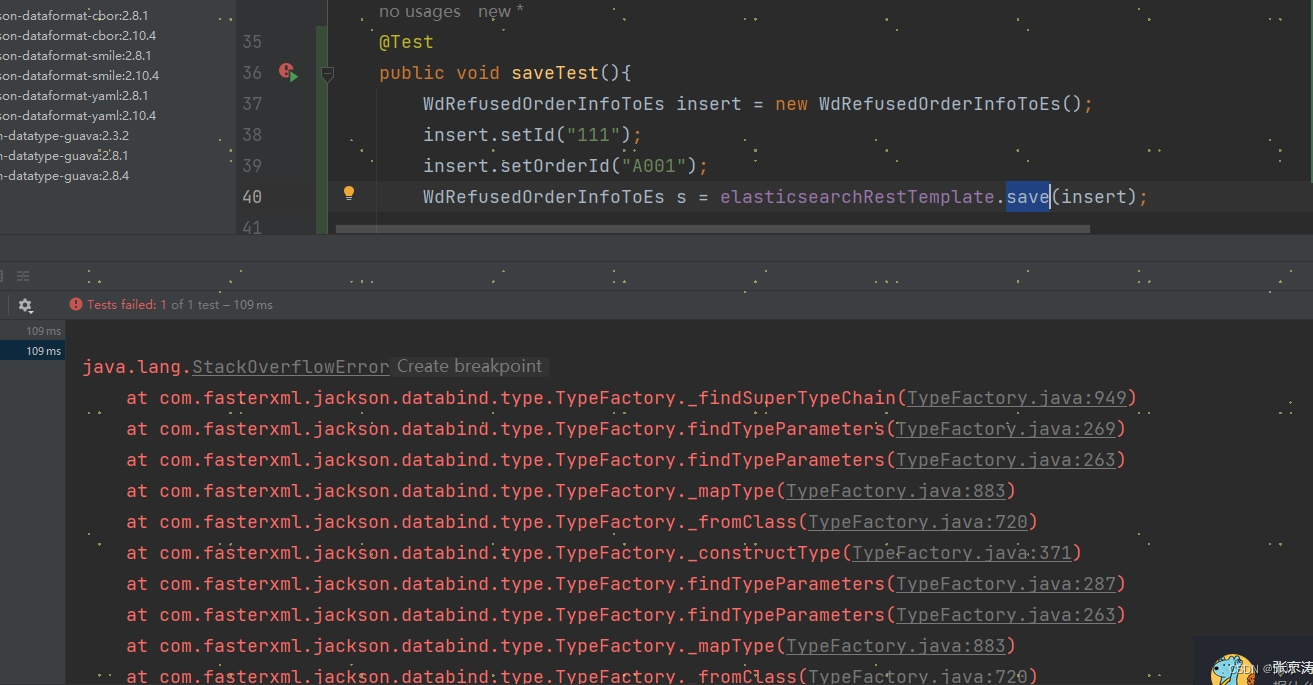Viewport: 1313px width, 685px height.
Task: Open the quick-fix lightbulb on line 40
Action: point(349,192)
